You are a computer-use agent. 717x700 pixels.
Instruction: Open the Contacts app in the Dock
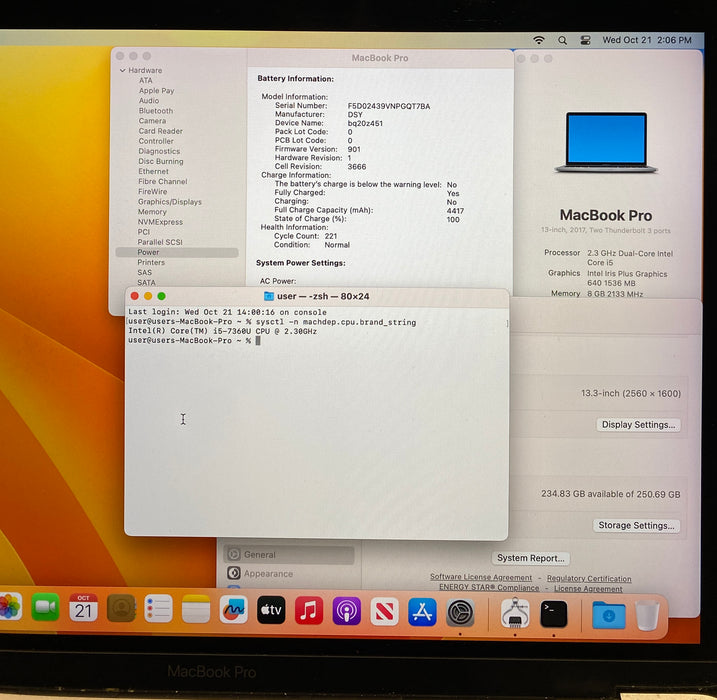pos(121,608)
